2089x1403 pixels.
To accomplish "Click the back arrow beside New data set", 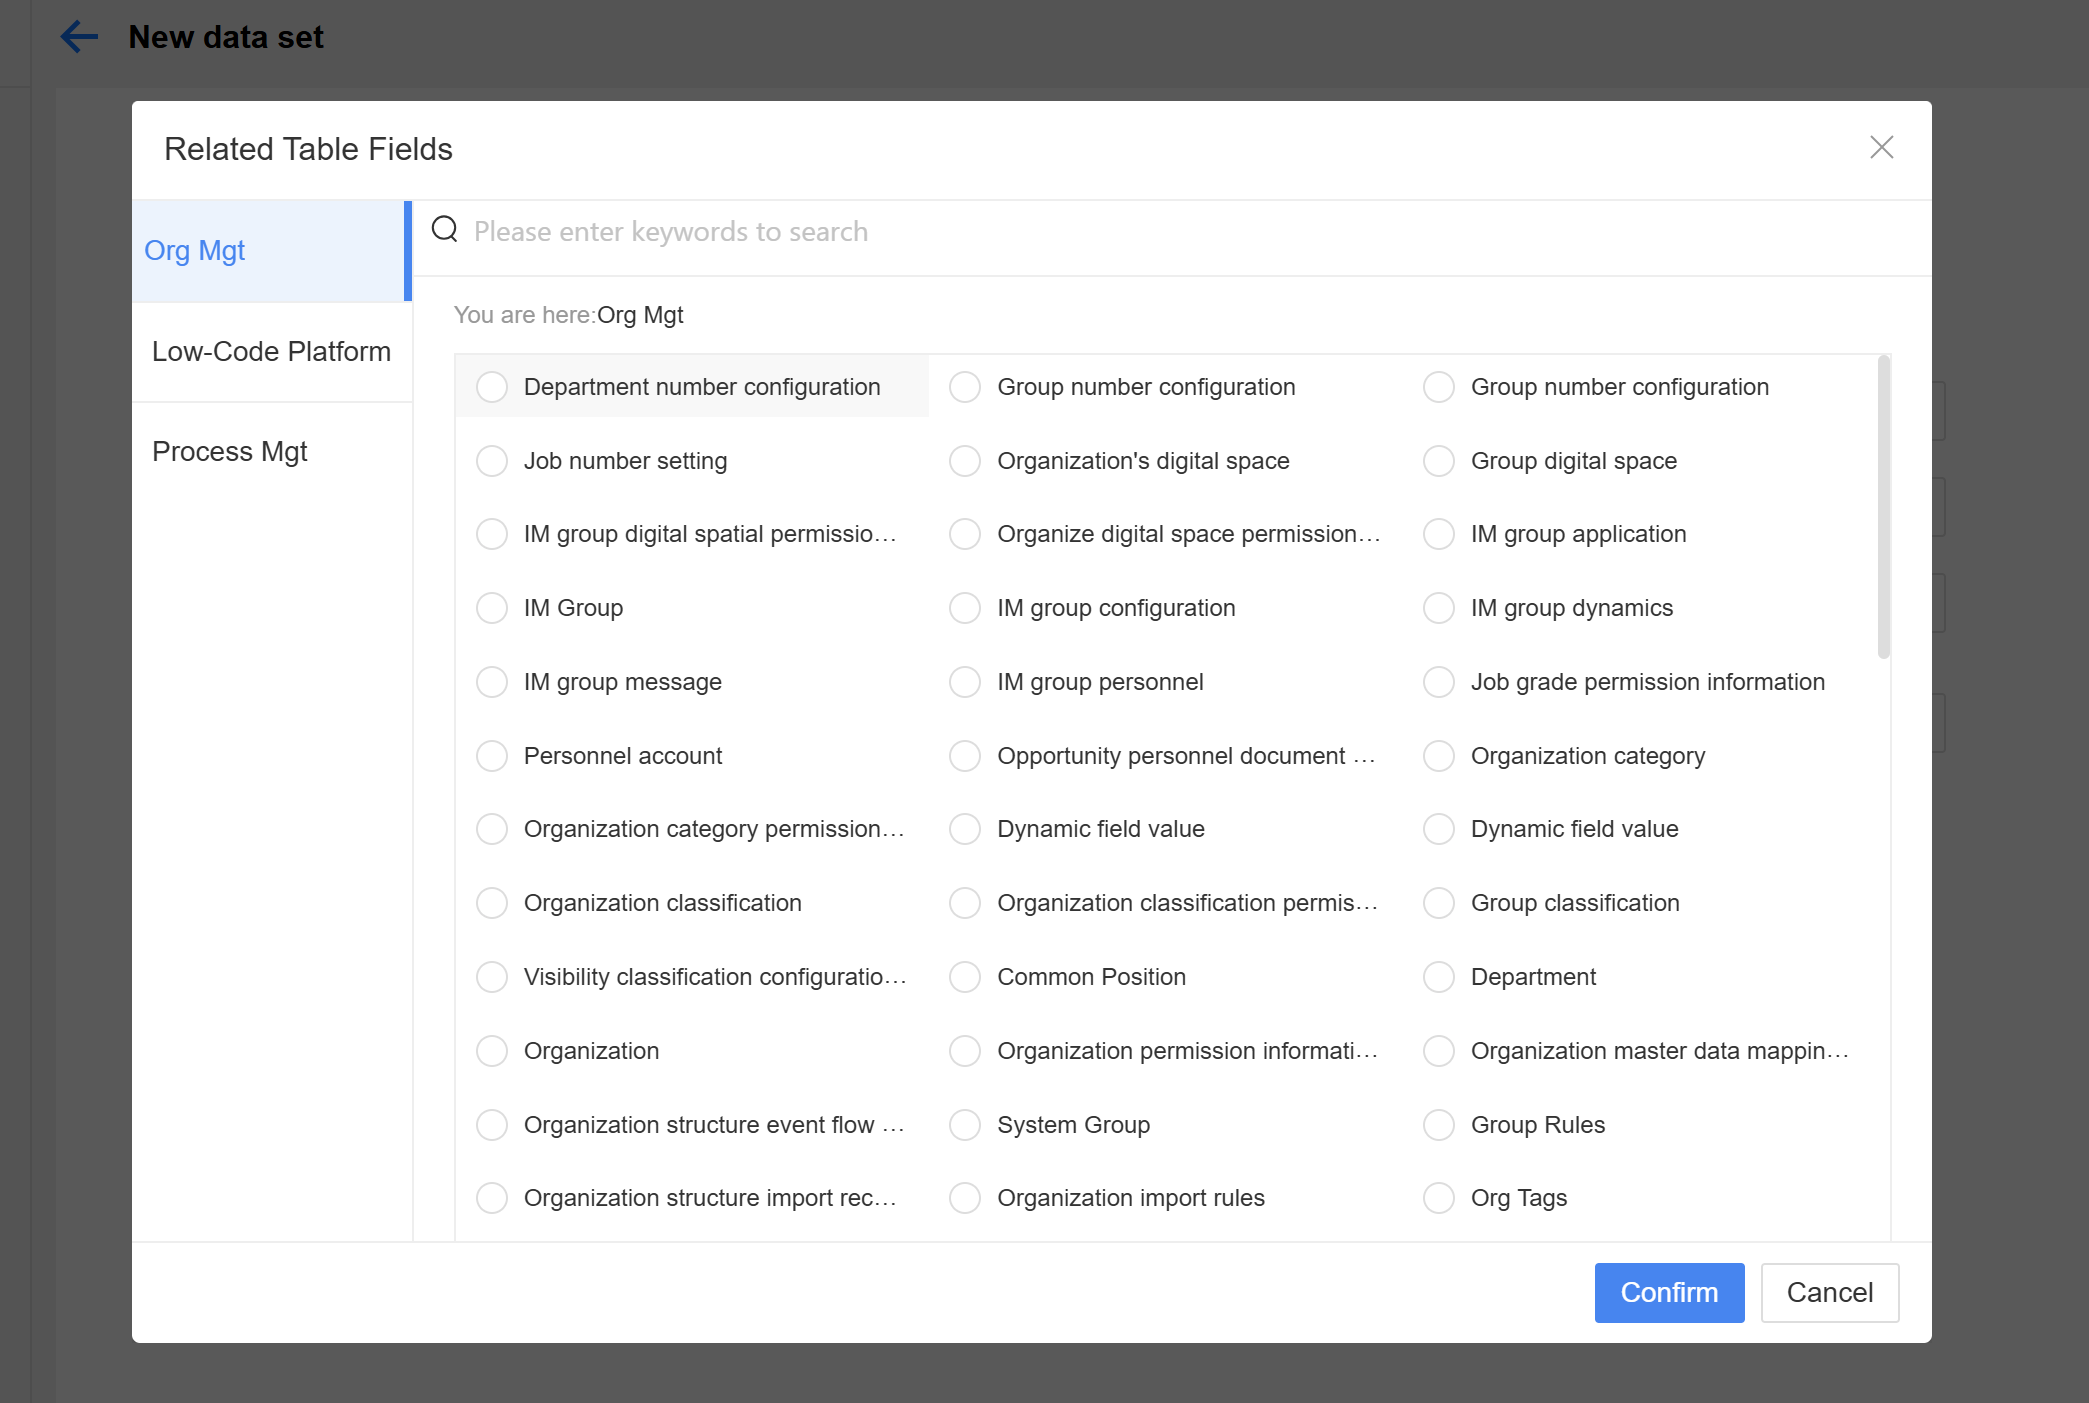I will click(79, 37).
